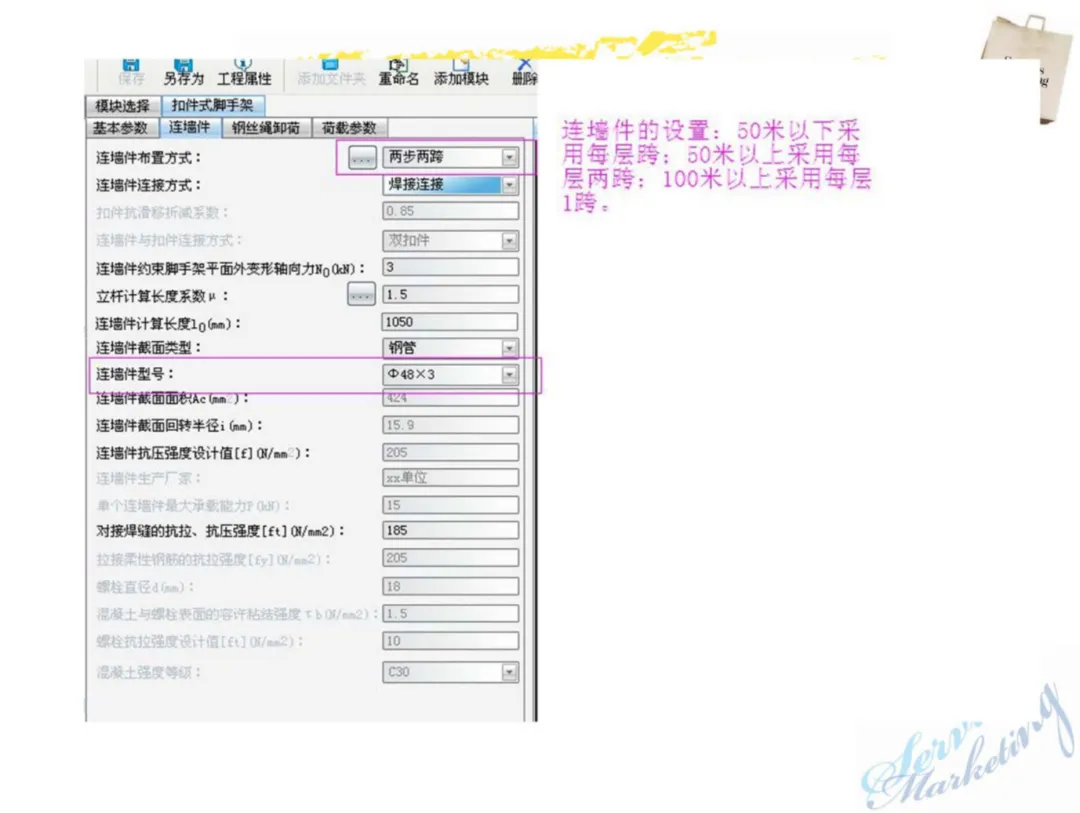Open the 双扣件 dropdown
1080x813 pixels.
pos(509,240)
